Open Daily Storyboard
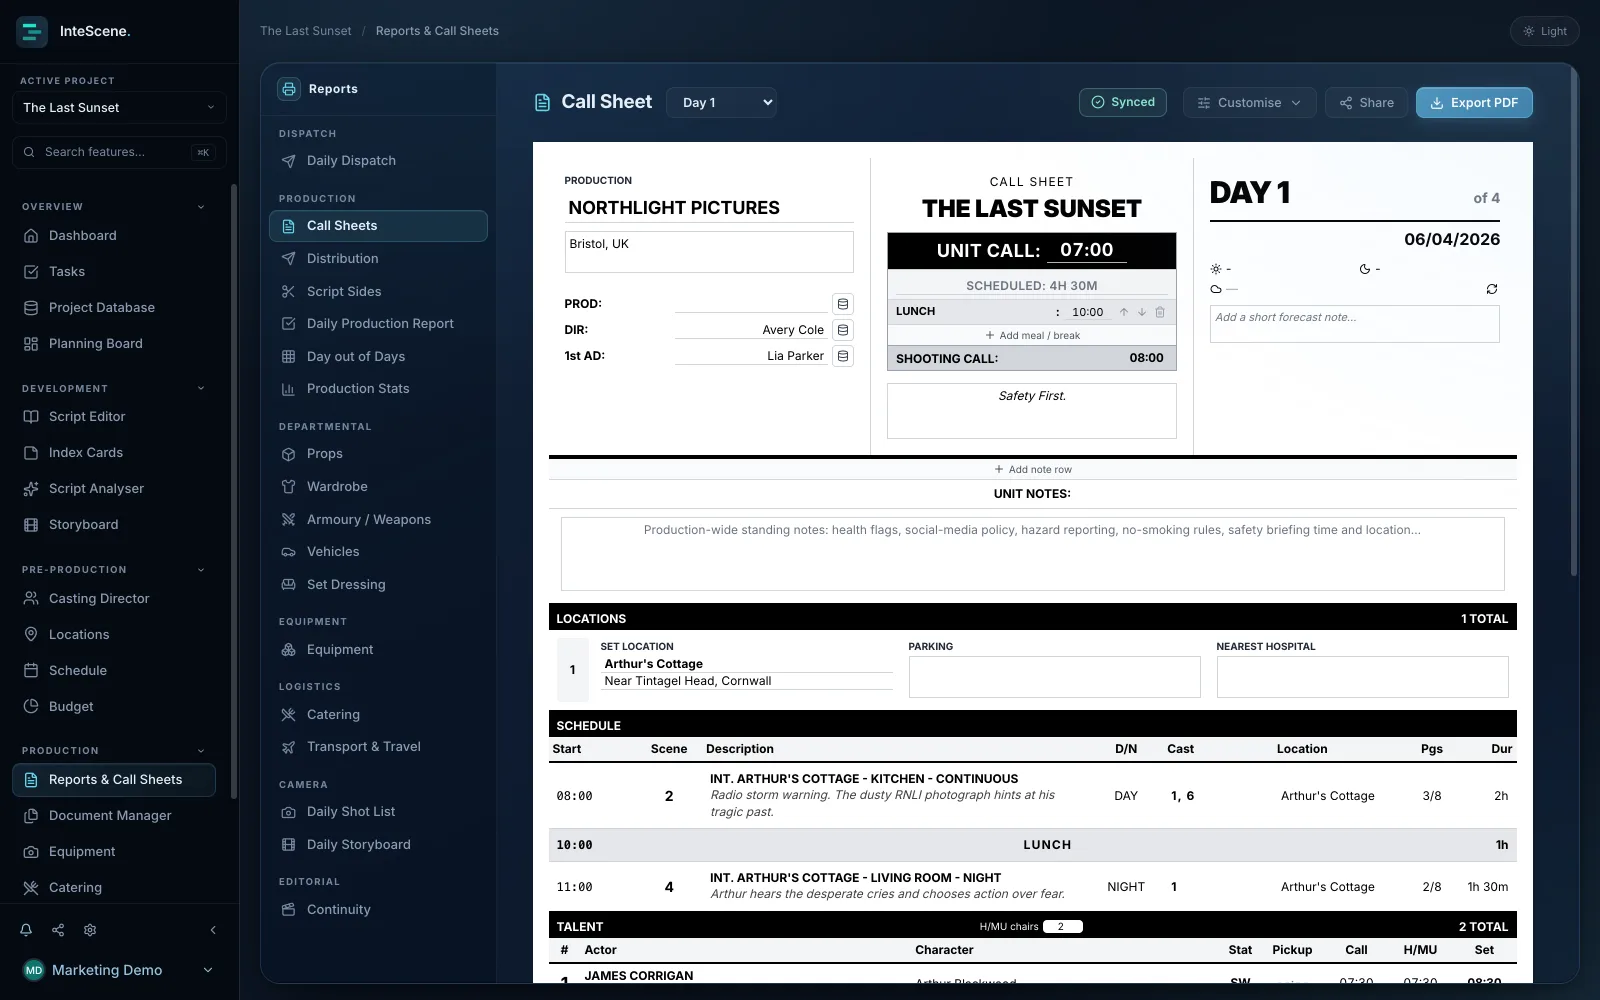This screenshot has height=1000, width=1600. (x=378, y=845)
